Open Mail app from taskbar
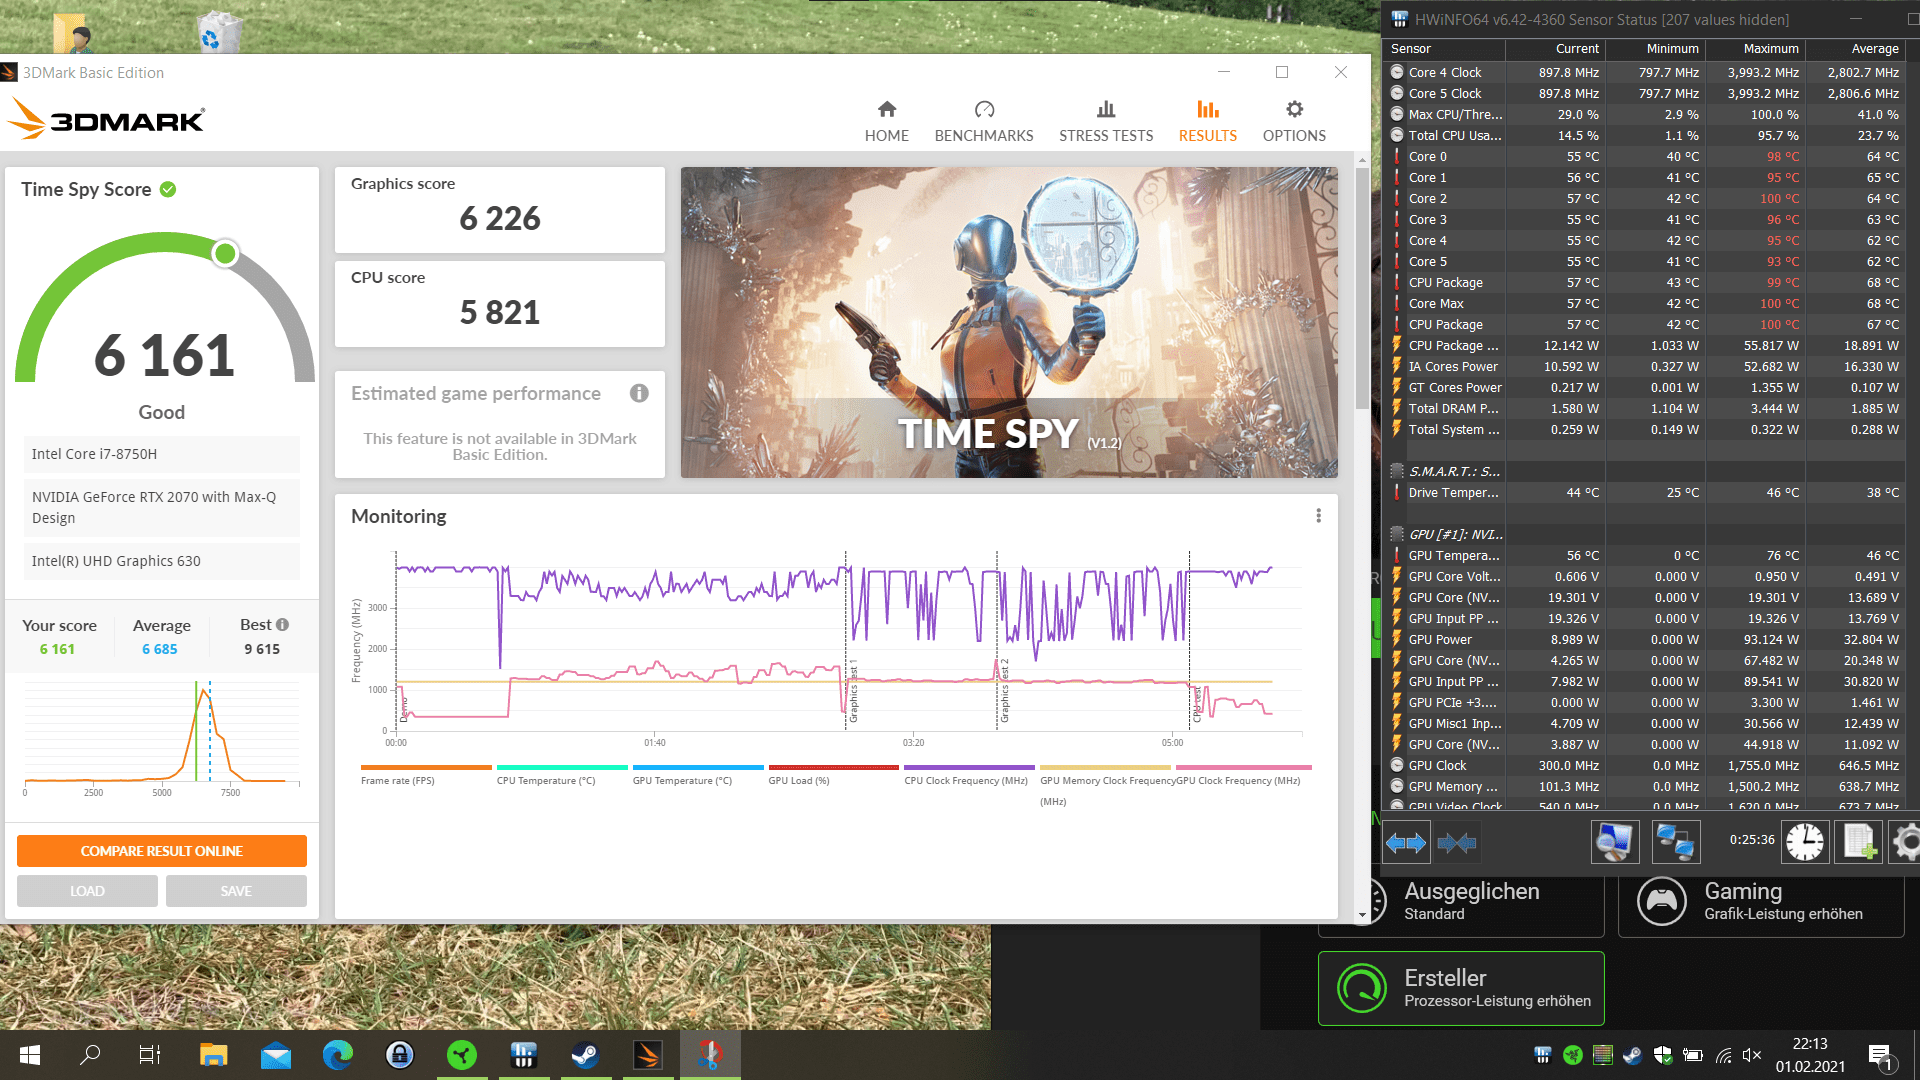This screenshot has height=1080, width=1920. pos(275,1055)
